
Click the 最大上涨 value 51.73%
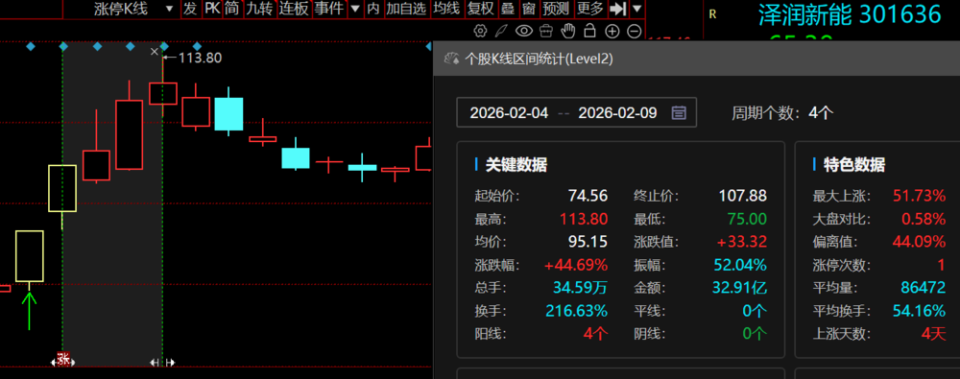919,196
